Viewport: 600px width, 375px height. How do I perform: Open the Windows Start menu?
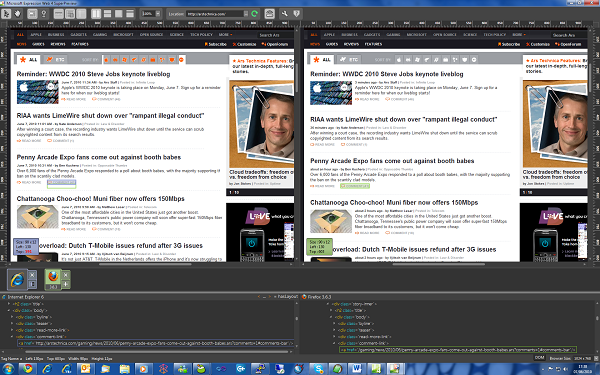(x=7, y=369)
